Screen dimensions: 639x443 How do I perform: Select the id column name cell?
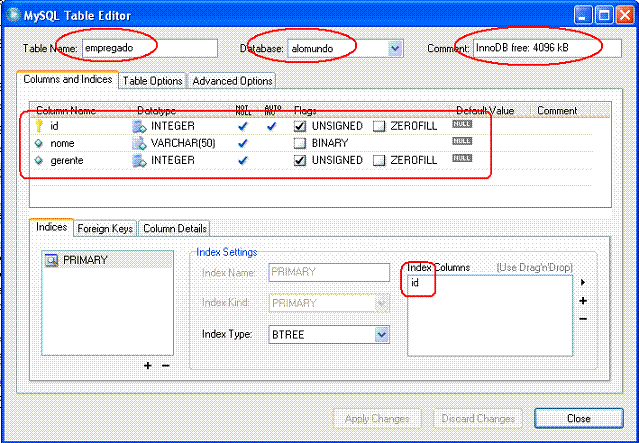54,126
